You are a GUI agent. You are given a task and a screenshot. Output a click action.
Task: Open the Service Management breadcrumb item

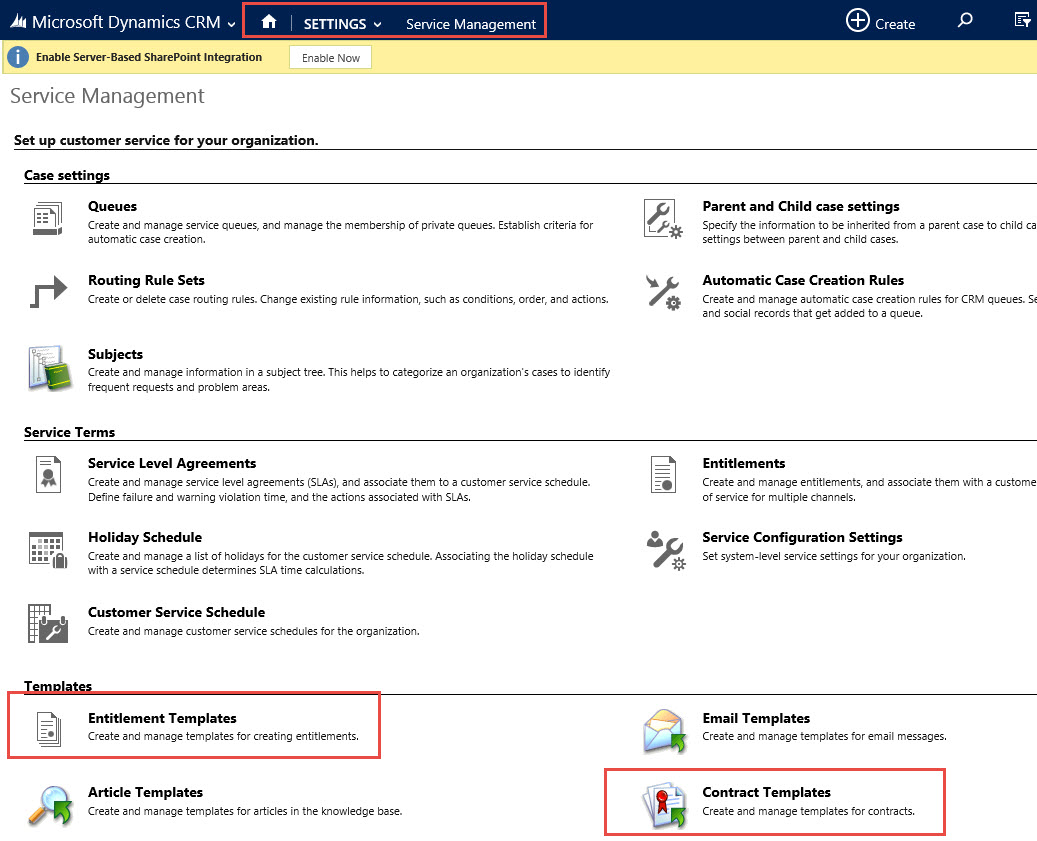[471, 24]
